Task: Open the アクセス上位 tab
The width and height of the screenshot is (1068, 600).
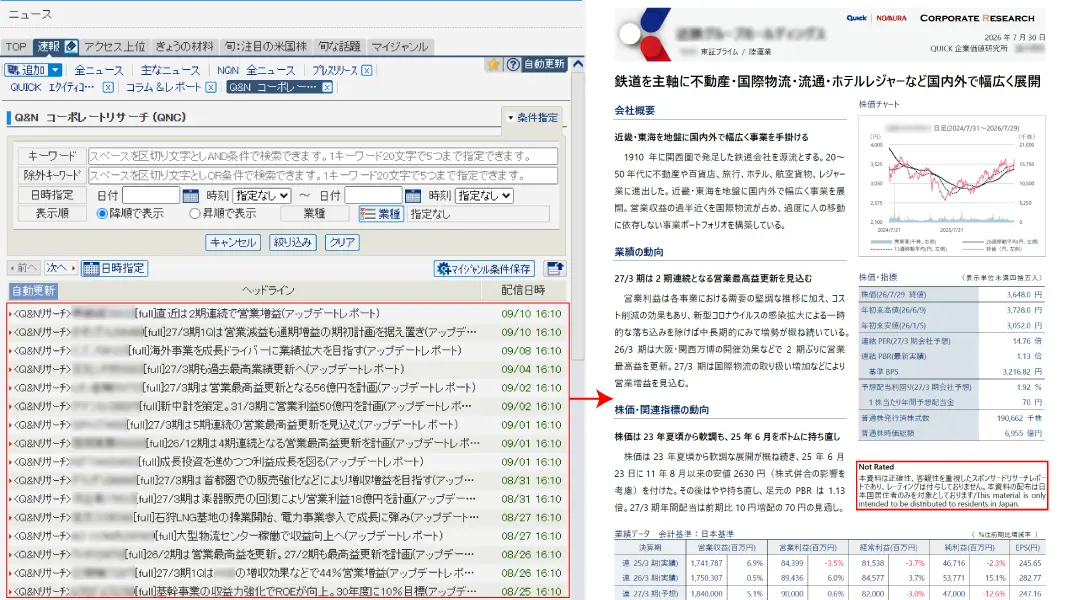Action: tap(114, 46)
